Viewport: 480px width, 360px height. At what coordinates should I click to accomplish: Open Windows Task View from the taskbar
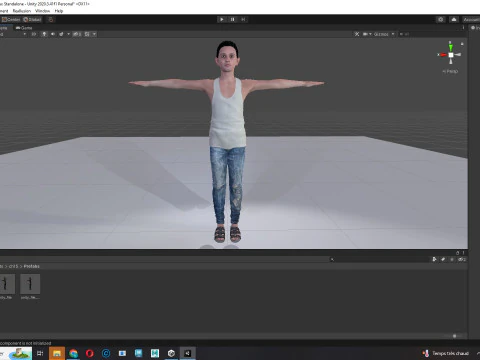pyautogui.click(x=40, y=353)
